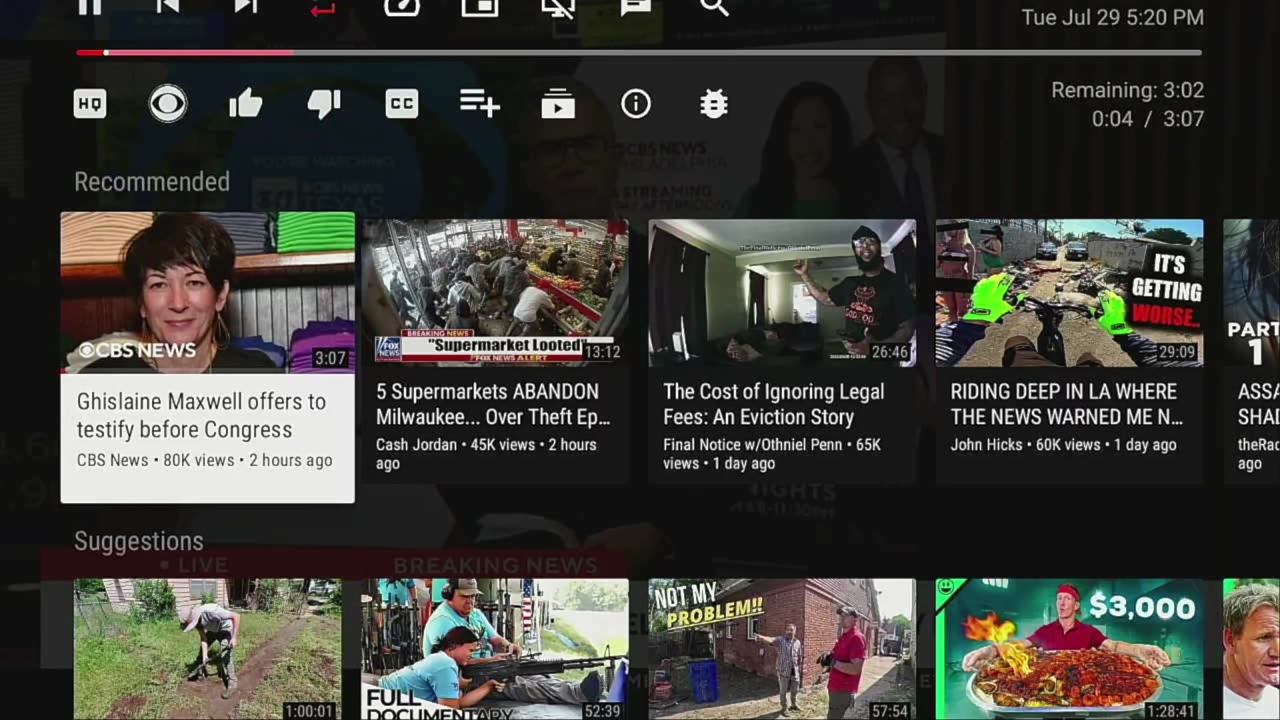The image size is (1280, 720).
Task: Toggle the screen-off icon
Action: 558,7
